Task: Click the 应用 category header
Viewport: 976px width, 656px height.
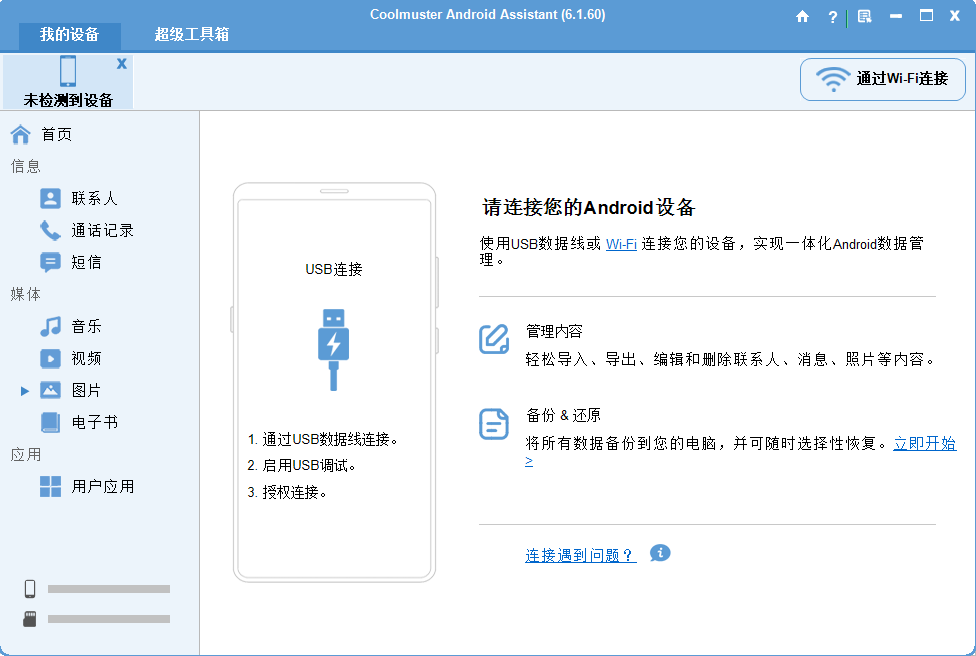Action: click(26, 454)
